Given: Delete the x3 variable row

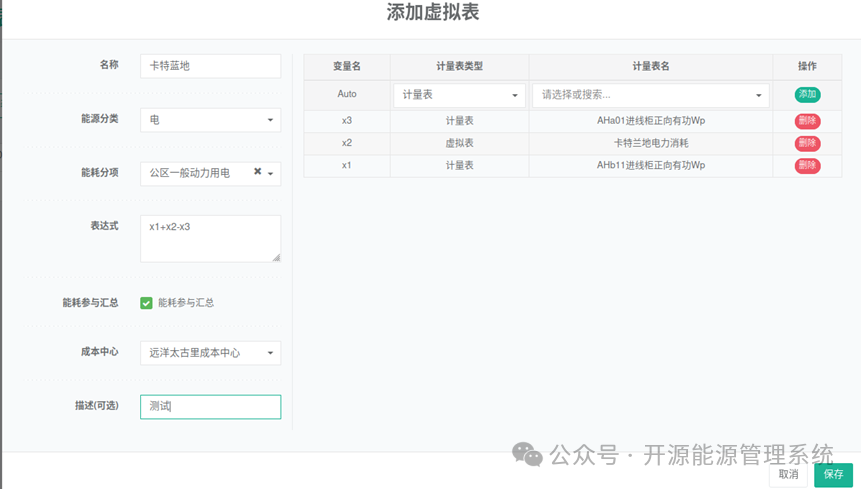Looking at the screenshot, I should point(807,121).
